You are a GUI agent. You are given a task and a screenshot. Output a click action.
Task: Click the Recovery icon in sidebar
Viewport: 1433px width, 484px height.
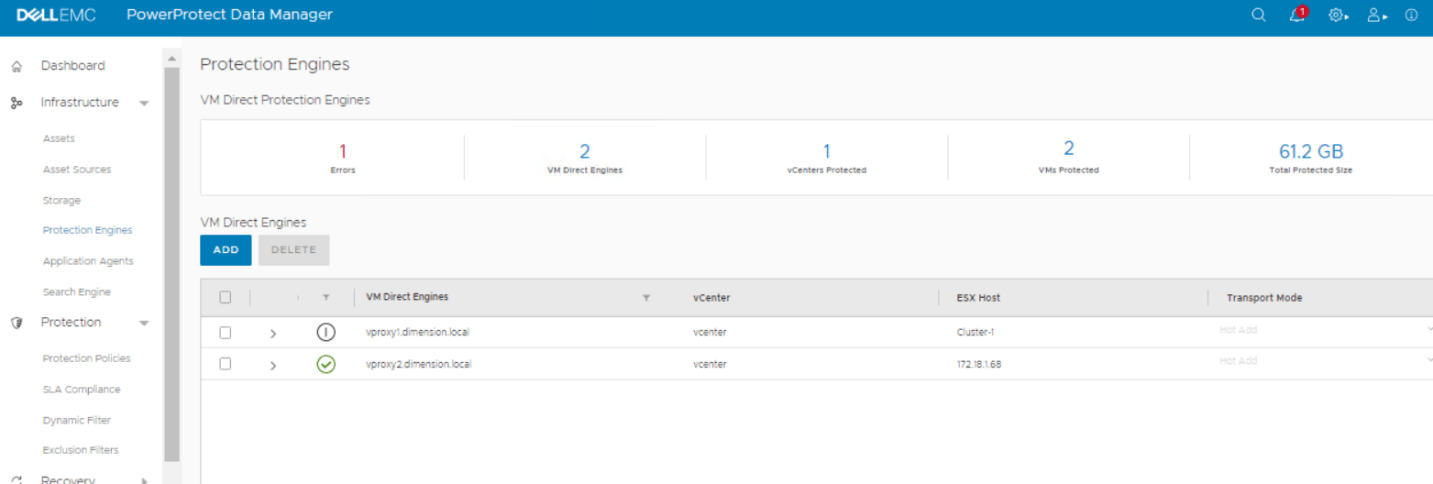[16, 480]
